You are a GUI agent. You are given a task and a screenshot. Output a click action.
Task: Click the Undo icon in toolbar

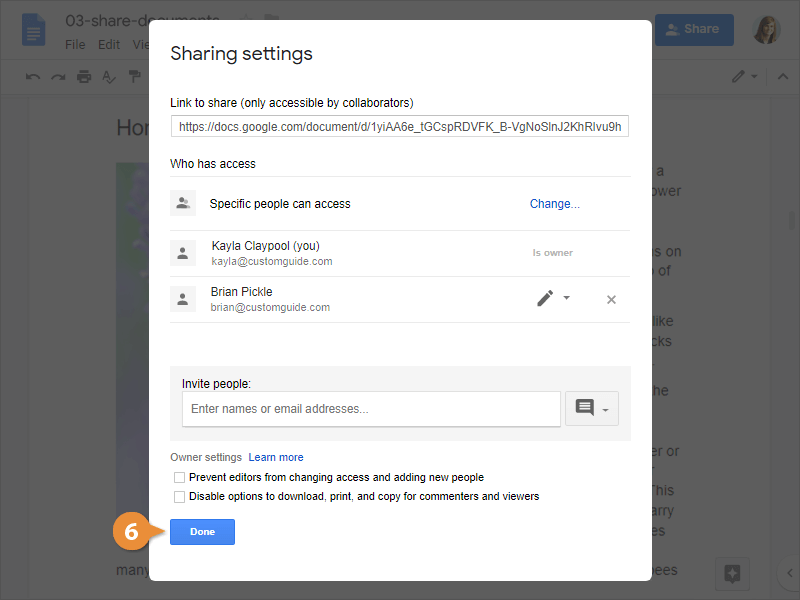point(34,77)
